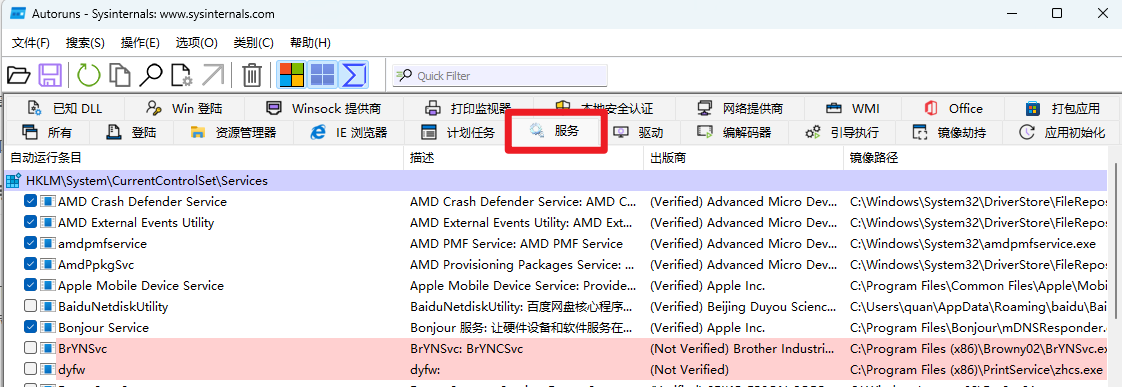Toggle the Sigma VirusTotal toolbar button
The image size is (1122, 387).
[353, 74]
